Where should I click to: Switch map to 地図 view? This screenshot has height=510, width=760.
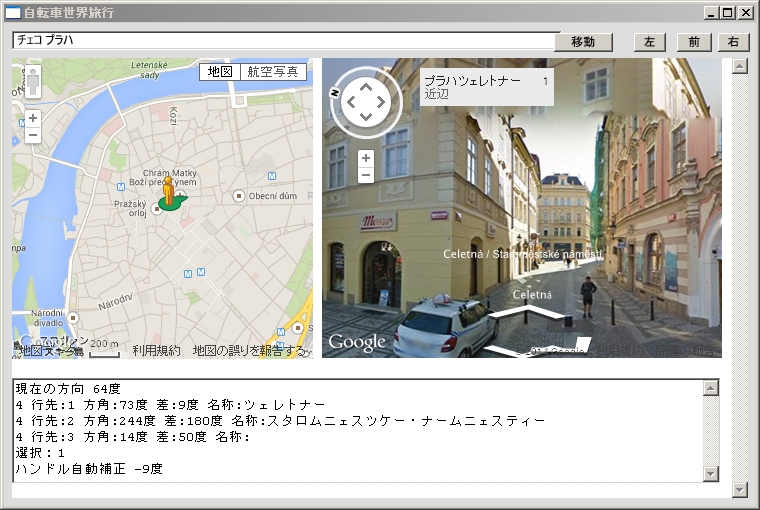click(220, 72)
